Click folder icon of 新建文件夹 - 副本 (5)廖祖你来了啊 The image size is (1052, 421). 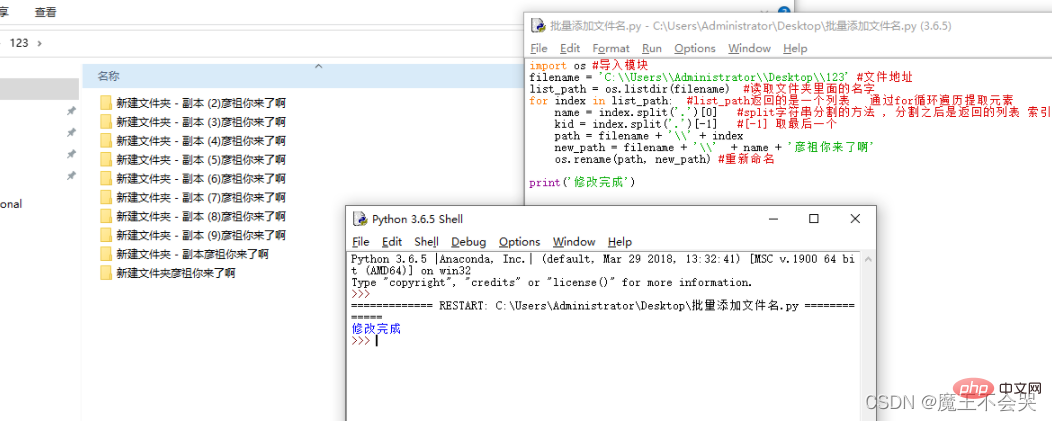pyautogui.click(x=105, y=159)
